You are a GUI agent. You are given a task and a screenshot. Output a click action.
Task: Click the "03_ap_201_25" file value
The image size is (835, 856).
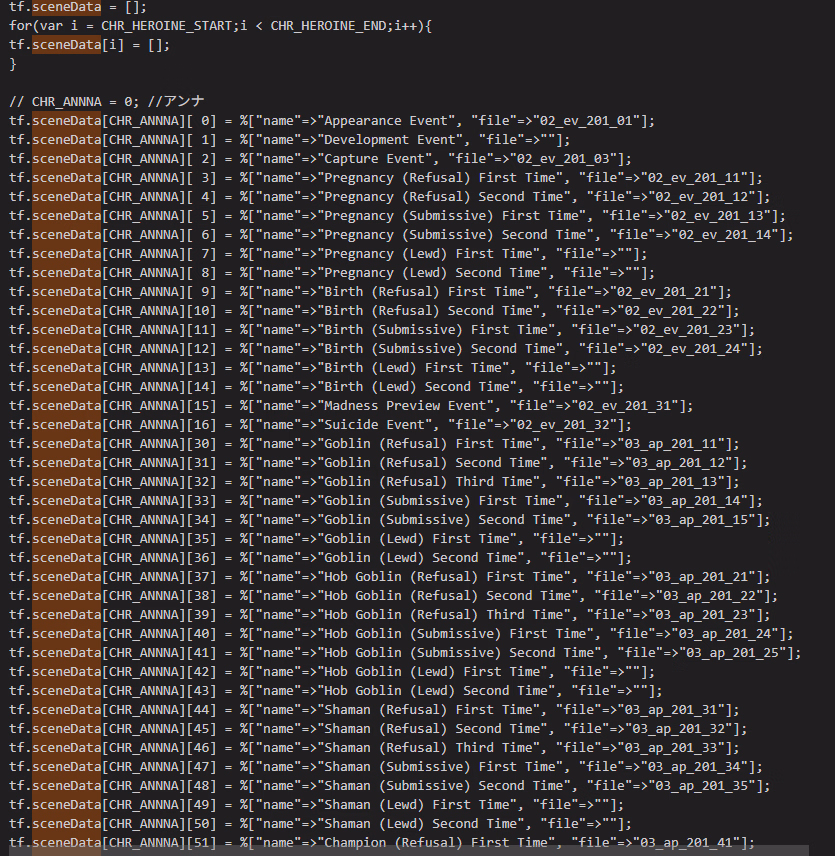741,653
